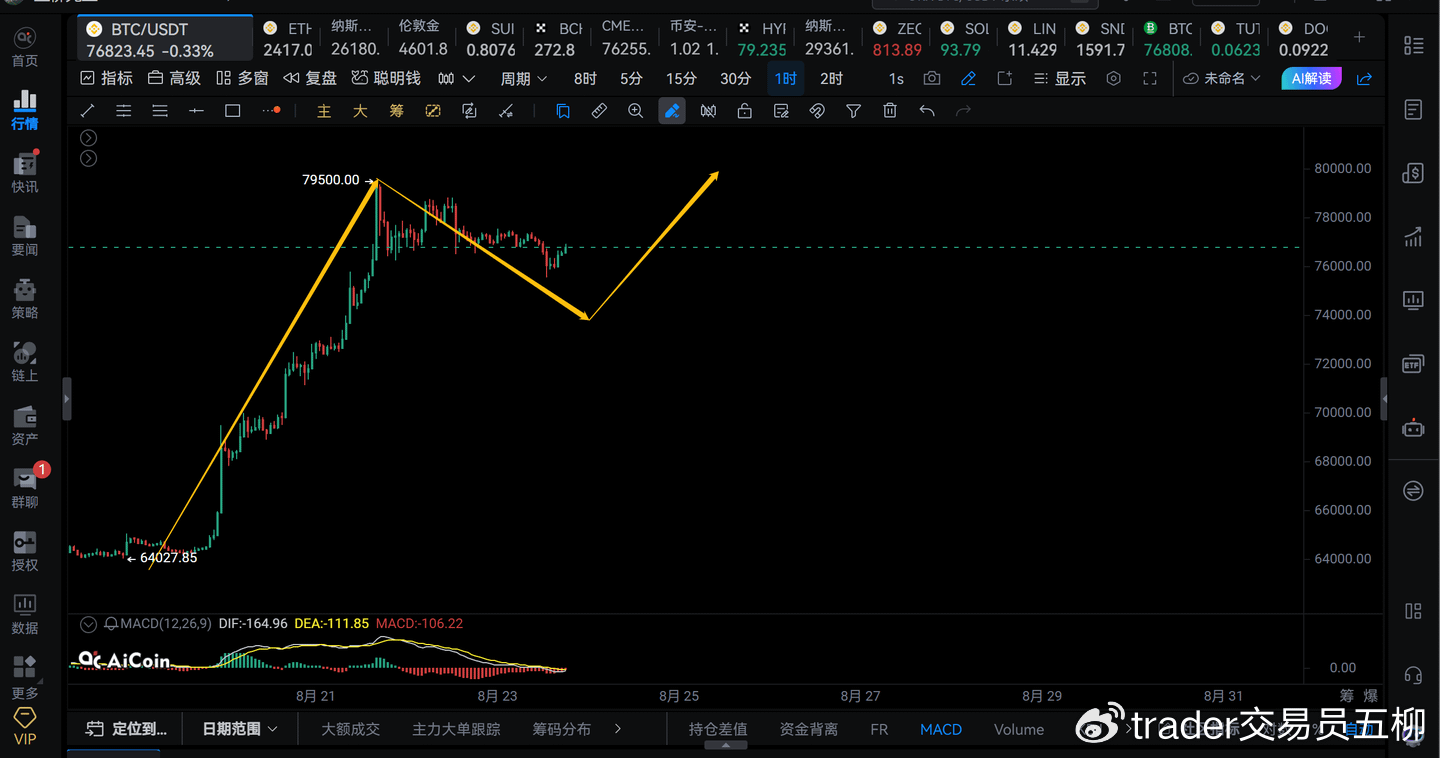Open the 资产 assets section
The width and height of the screenshot is (1440, 758).
tap(24, 425)
